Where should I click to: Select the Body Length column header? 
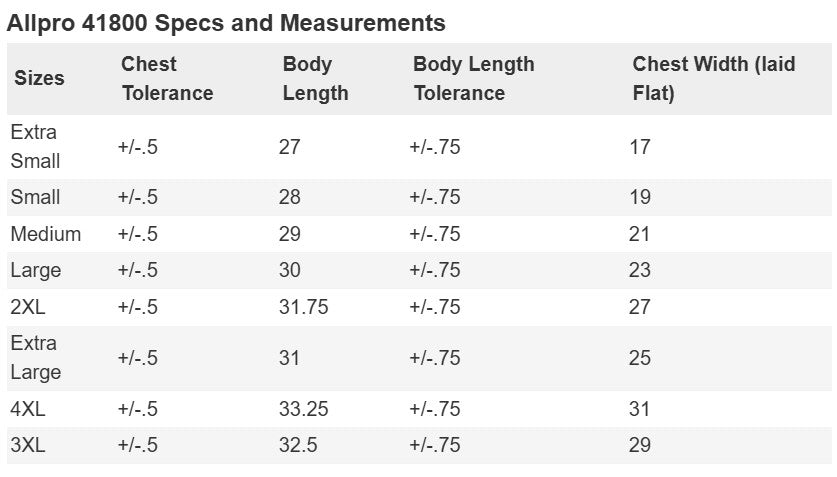315,78
